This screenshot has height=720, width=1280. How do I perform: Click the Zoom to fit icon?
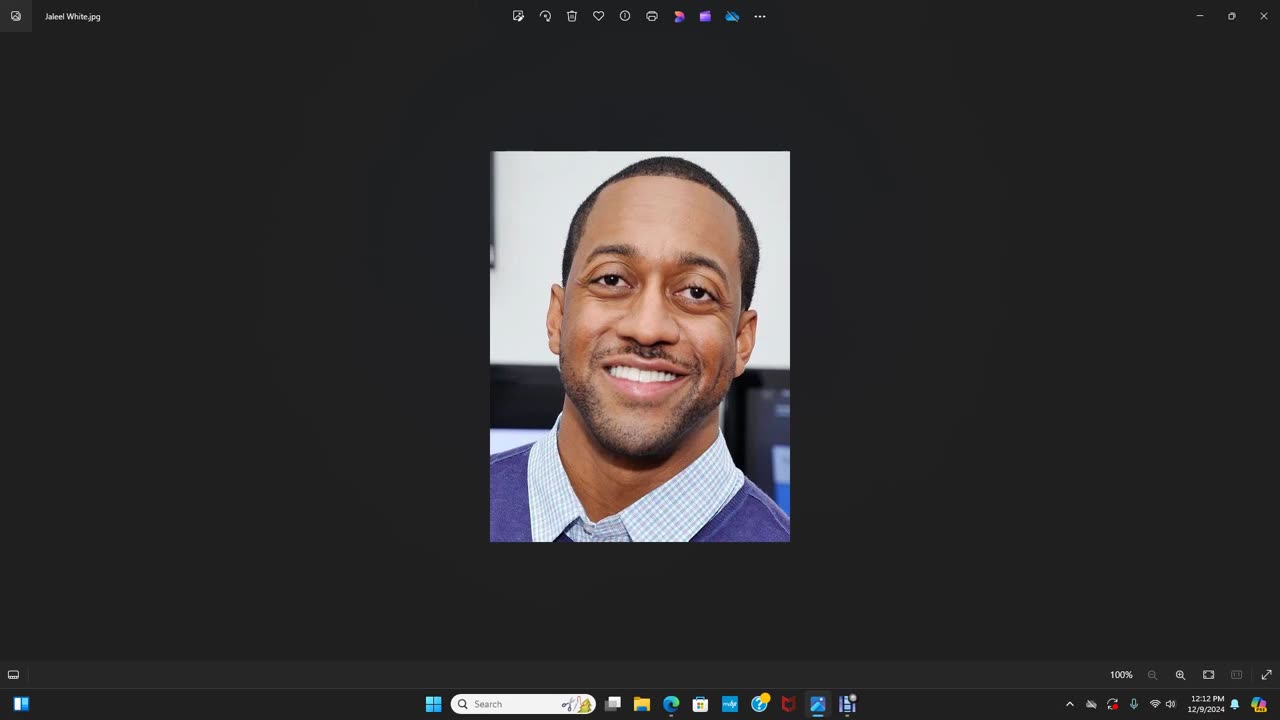pyautogui.click(x=1208, y=675)
